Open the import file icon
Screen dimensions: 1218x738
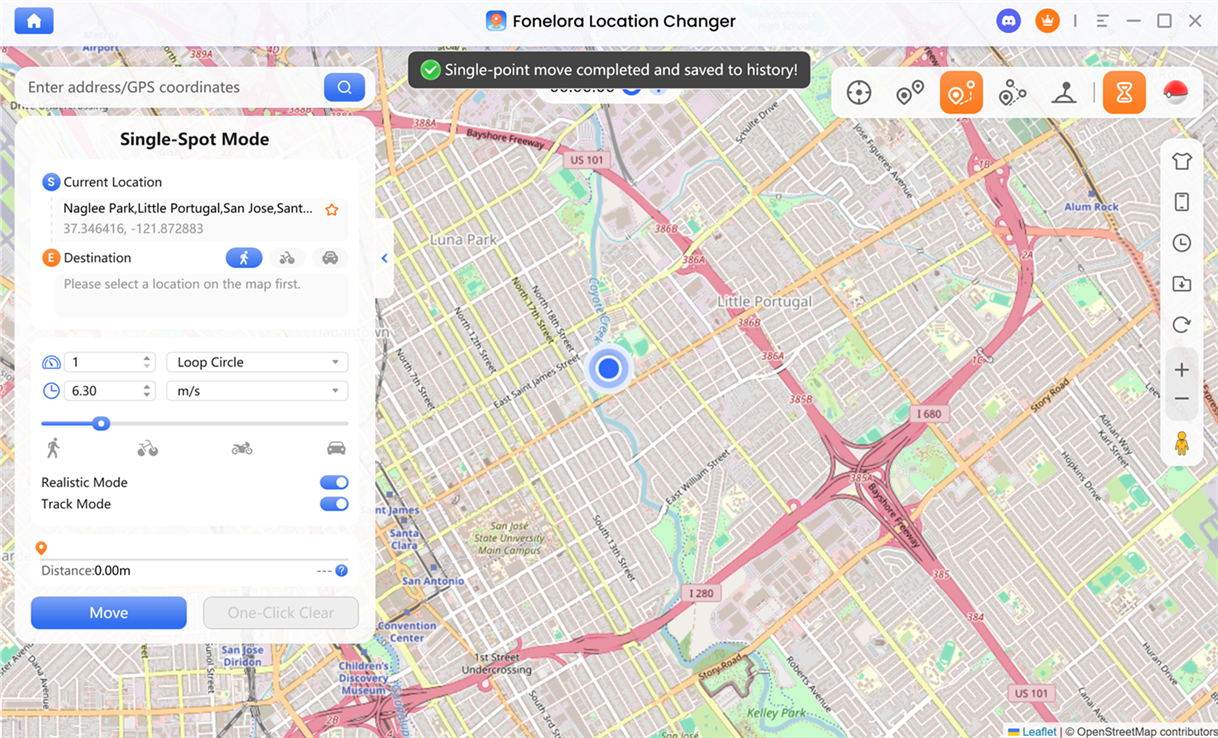[1181, 284]
